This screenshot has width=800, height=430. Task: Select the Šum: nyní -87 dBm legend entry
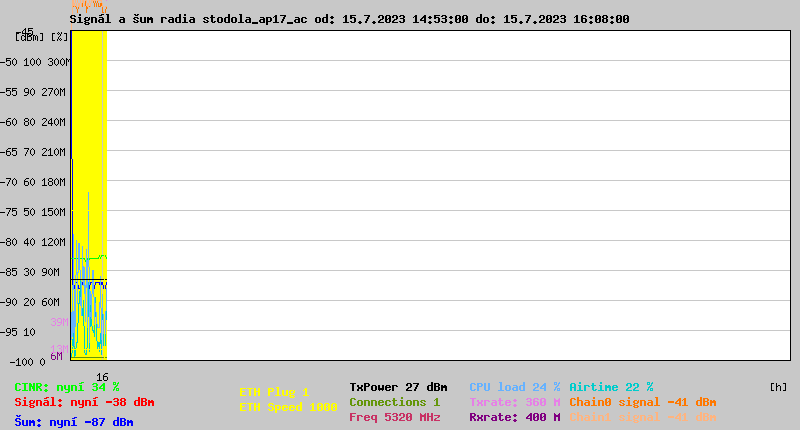[74, 422]
